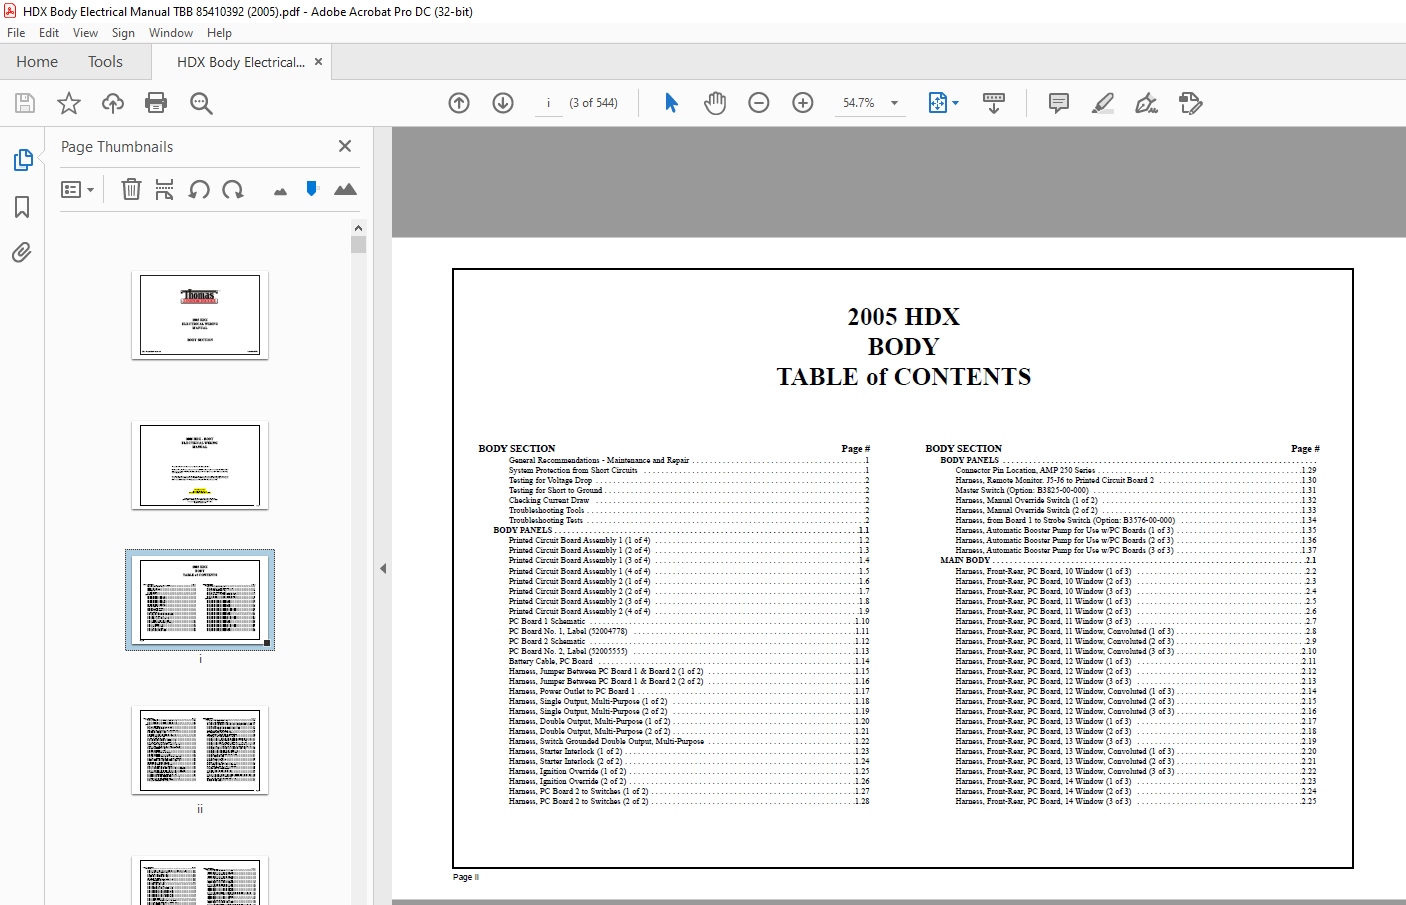This screenshot has height=905, width=1406.
Task: Click 'Battery Cable, PC Board' entry
Action: point(551,661)
